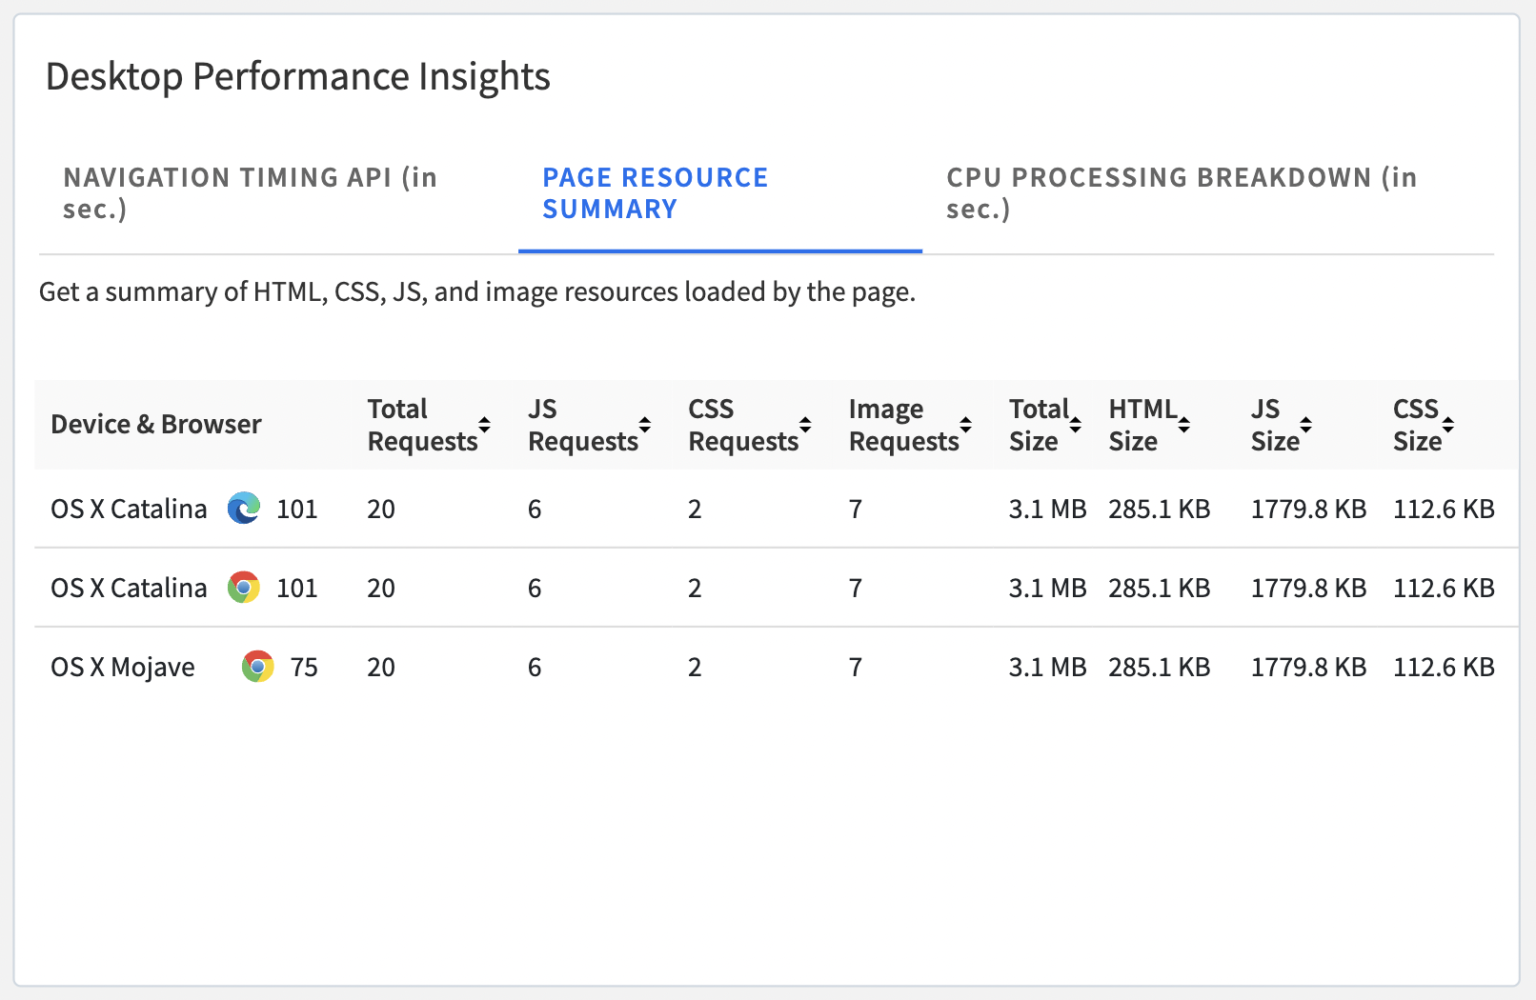Screen dimensions: 1536x1000
Task: Click the Desktop Performance Insights heading
Action: pos(298,77)
